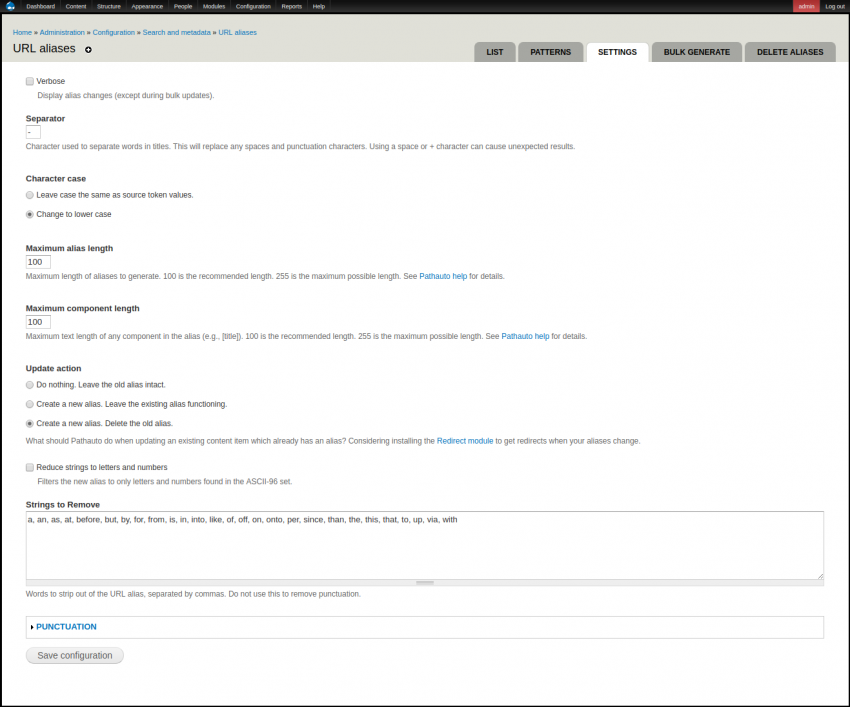Expand the Punctuation section triangle
Screen dimensions: 850x707
point(32,627)
